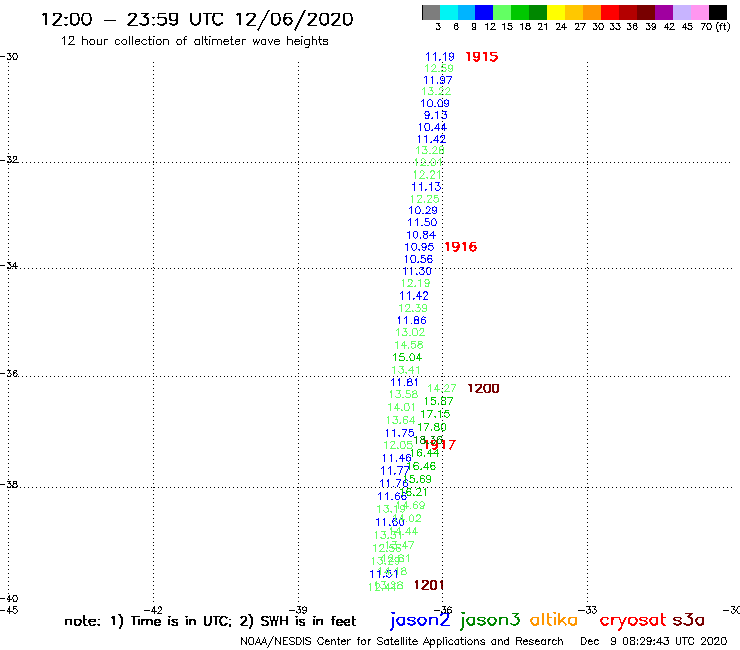This screenshot has height=650, width=740.
Task: Click the wave height value 10.09
Action: 435,103
